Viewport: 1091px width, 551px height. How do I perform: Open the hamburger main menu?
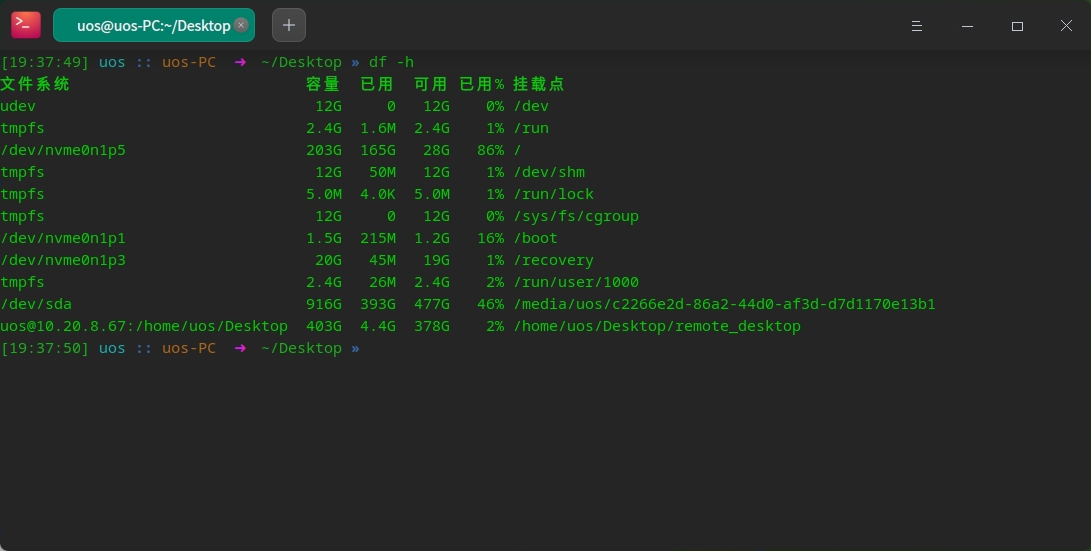(x=918, y=26)
